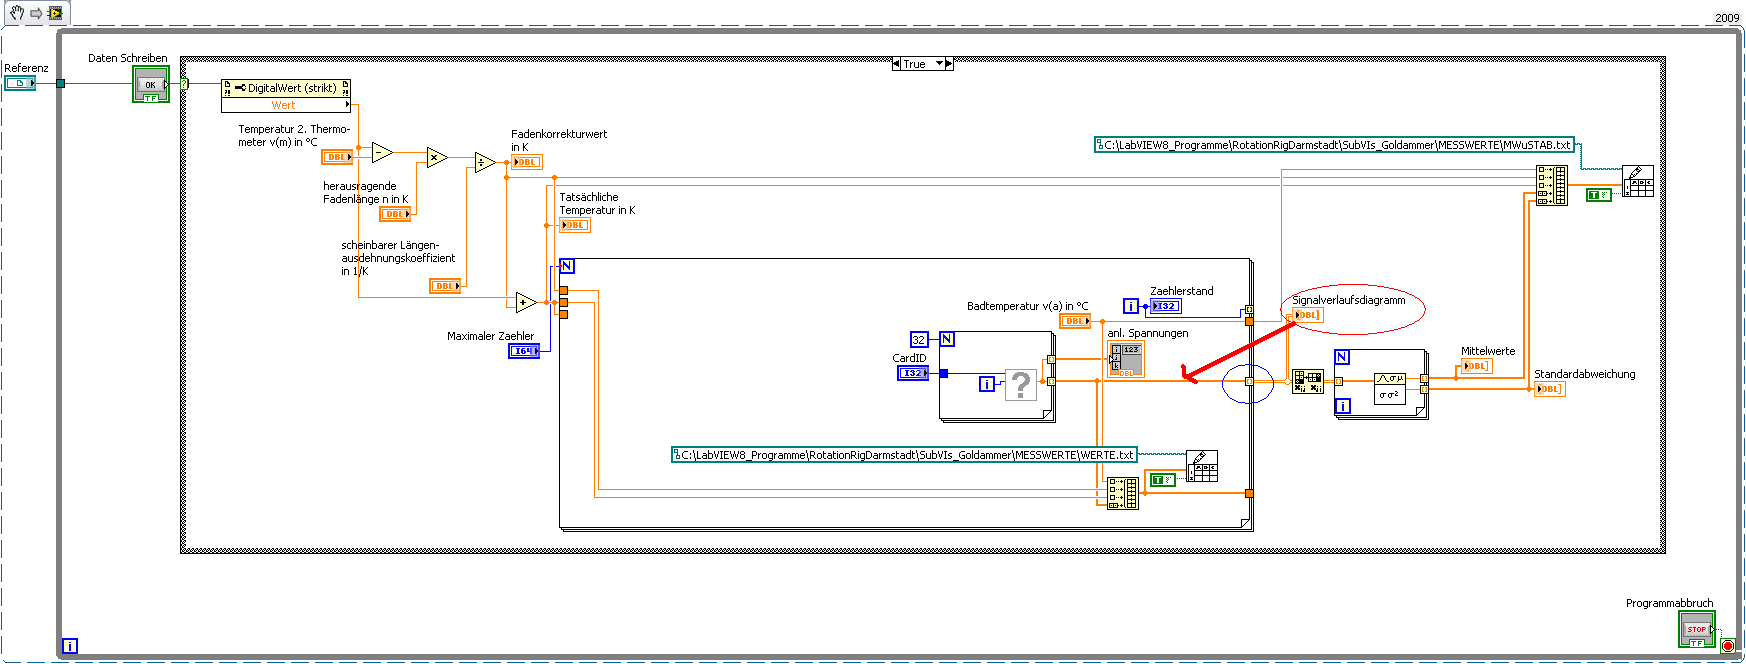The height and width of the screenshot is (664, 1746).
Task: Click the run arrow icon in toolbar
Action: (x=37, y=13)
